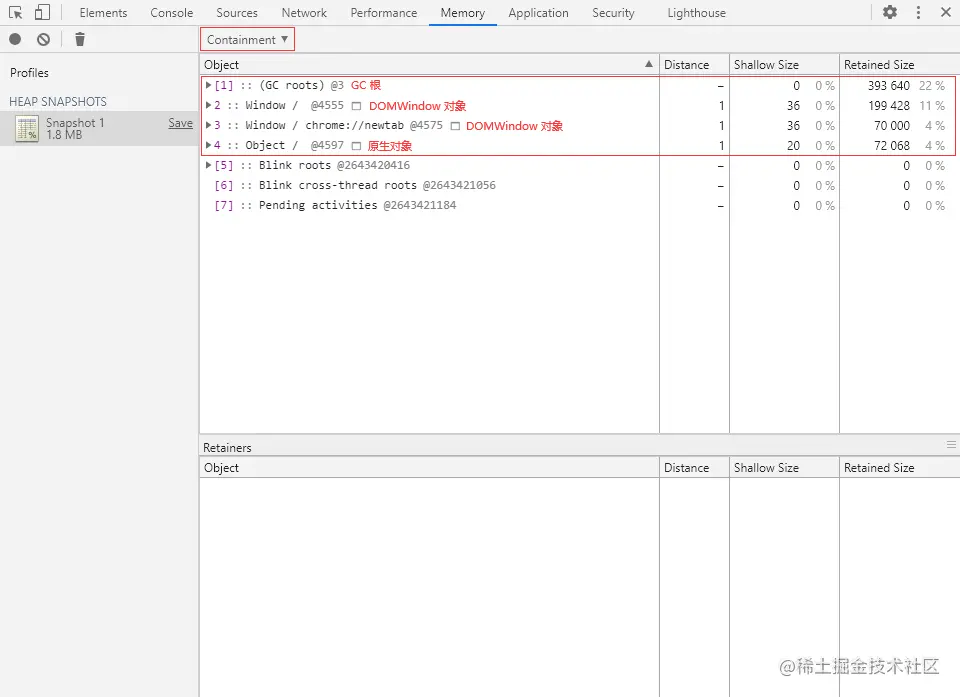
Task: Switch to the Sources tab
Action: coord(237,13)
